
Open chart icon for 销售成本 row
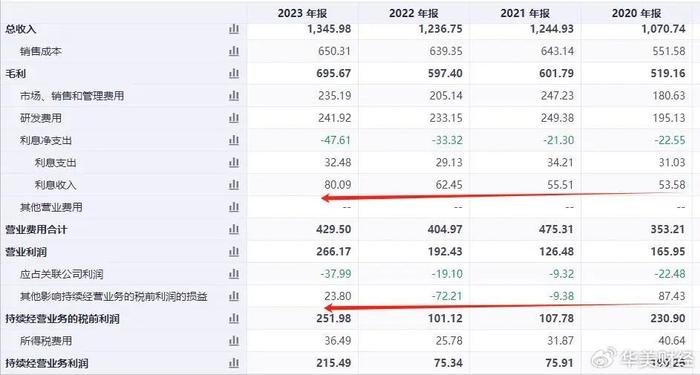234,51
